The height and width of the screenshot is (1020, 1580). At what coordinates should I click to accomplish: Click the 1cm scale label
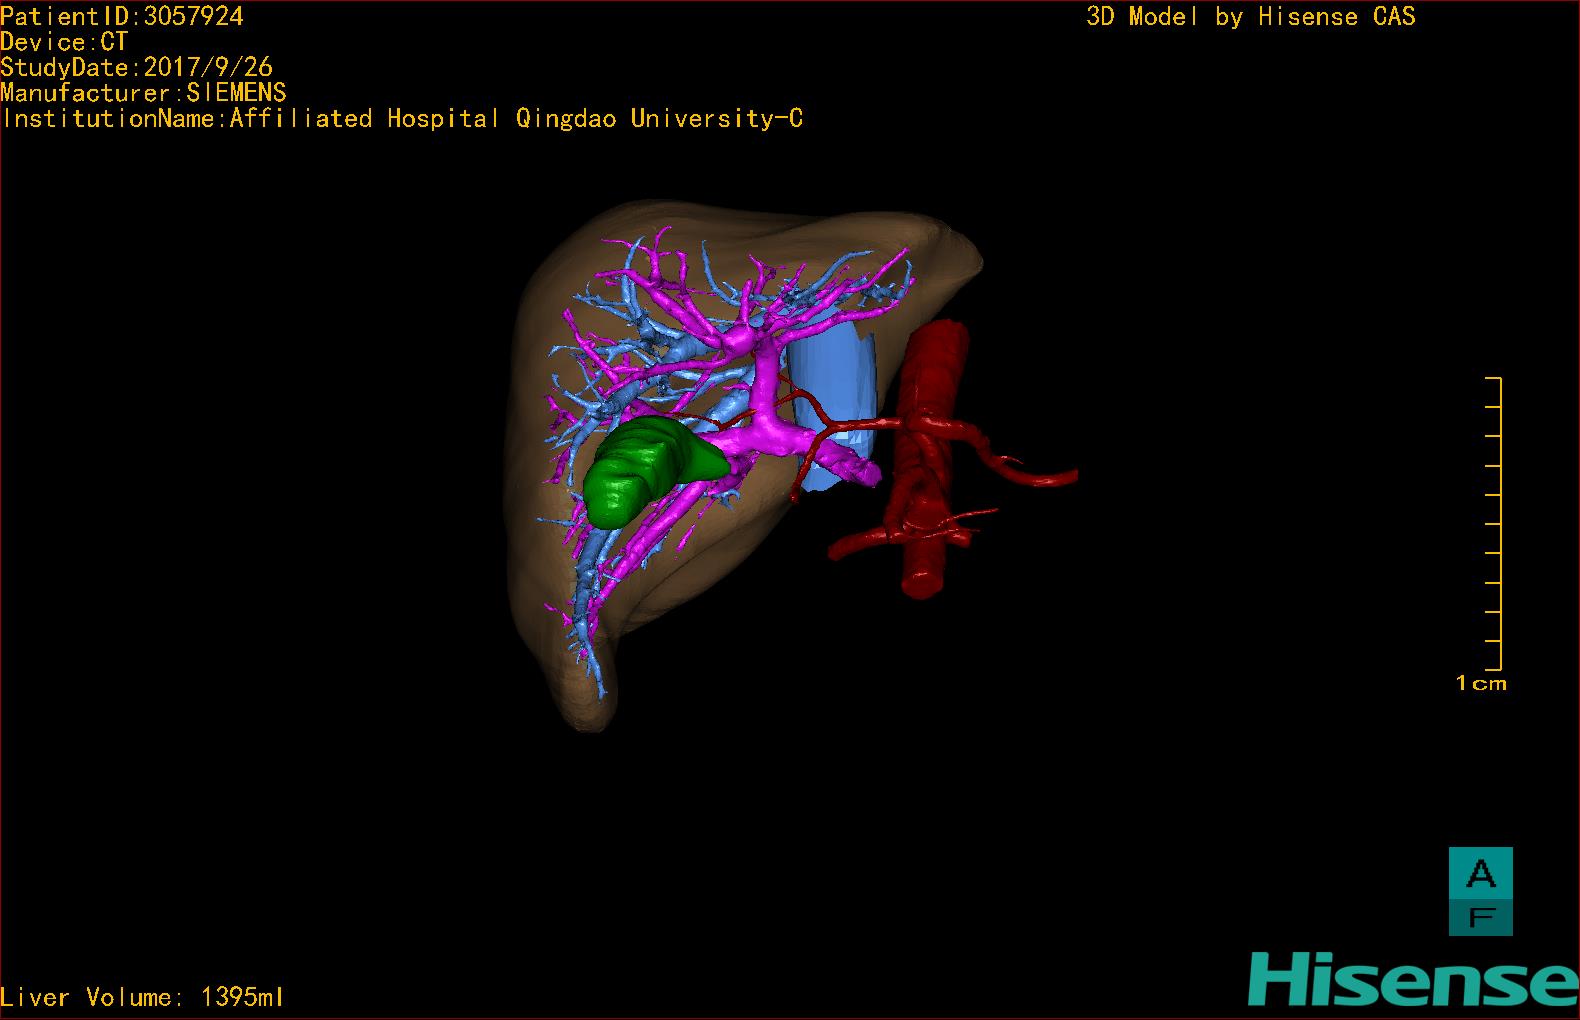tap(1481, 684)
